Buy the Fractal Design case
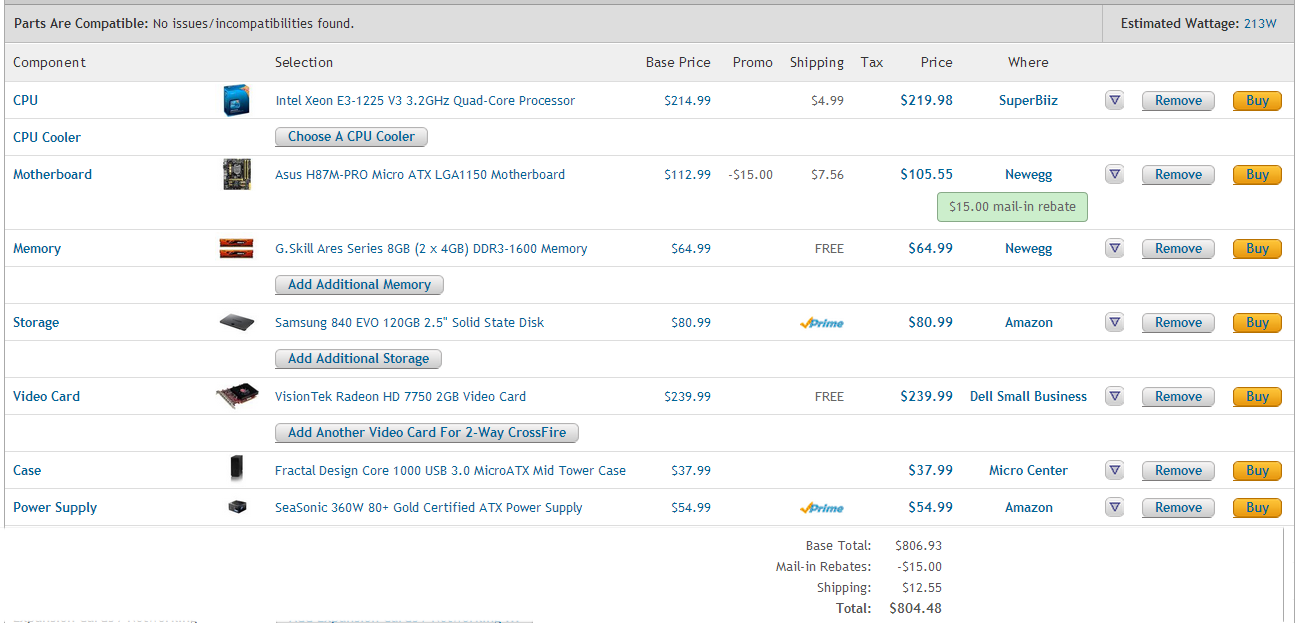The image size is (1305, 623). [1257, 470]
